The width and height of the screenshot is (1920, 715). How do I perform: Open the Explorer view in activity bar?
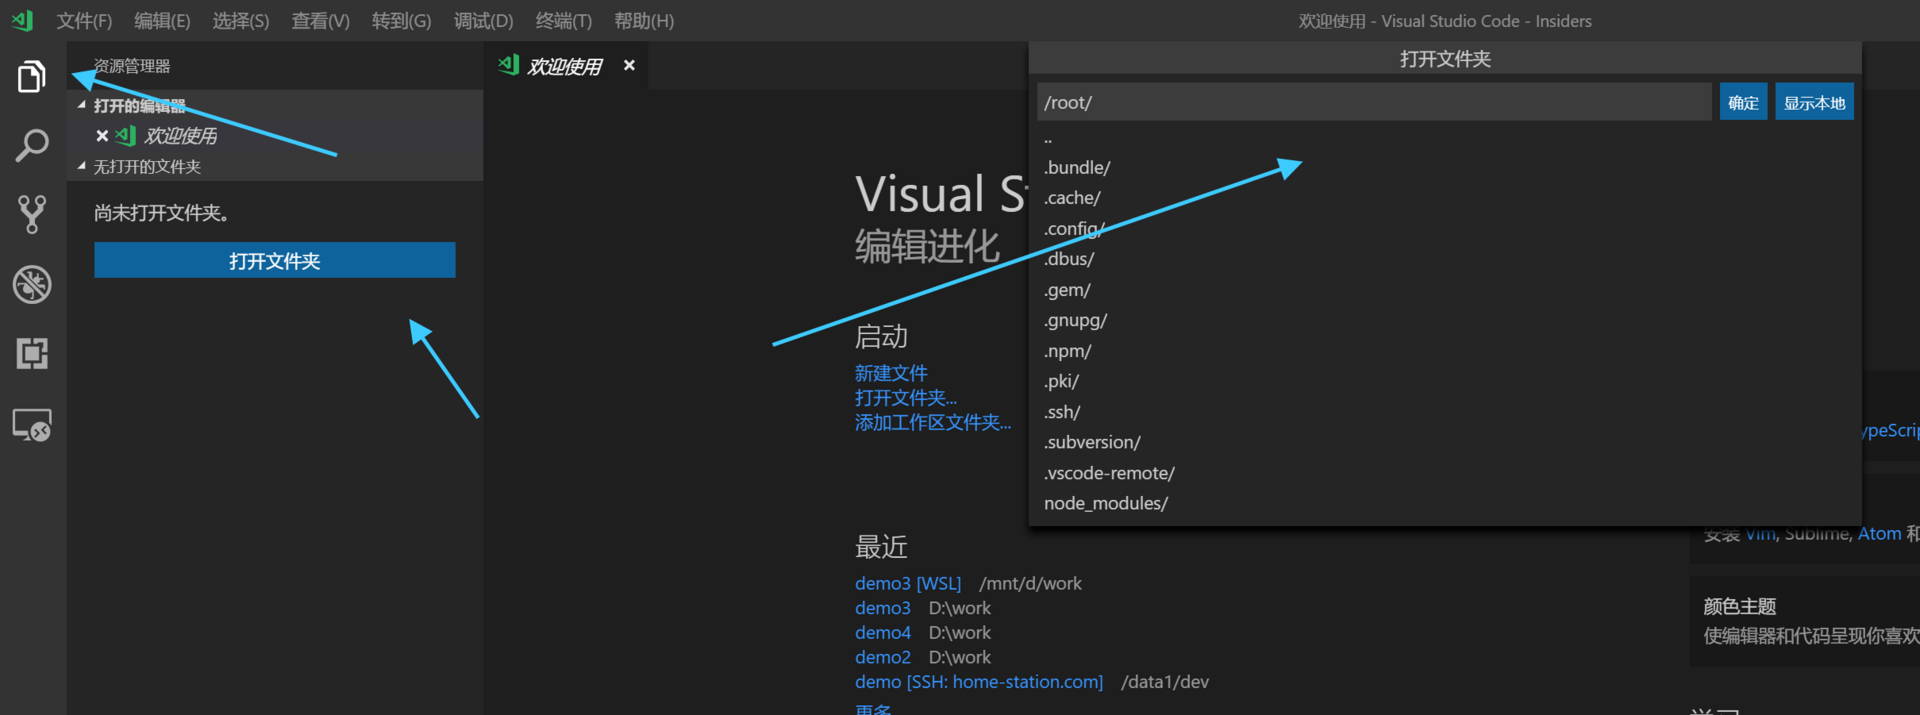[x=32, y=76]
